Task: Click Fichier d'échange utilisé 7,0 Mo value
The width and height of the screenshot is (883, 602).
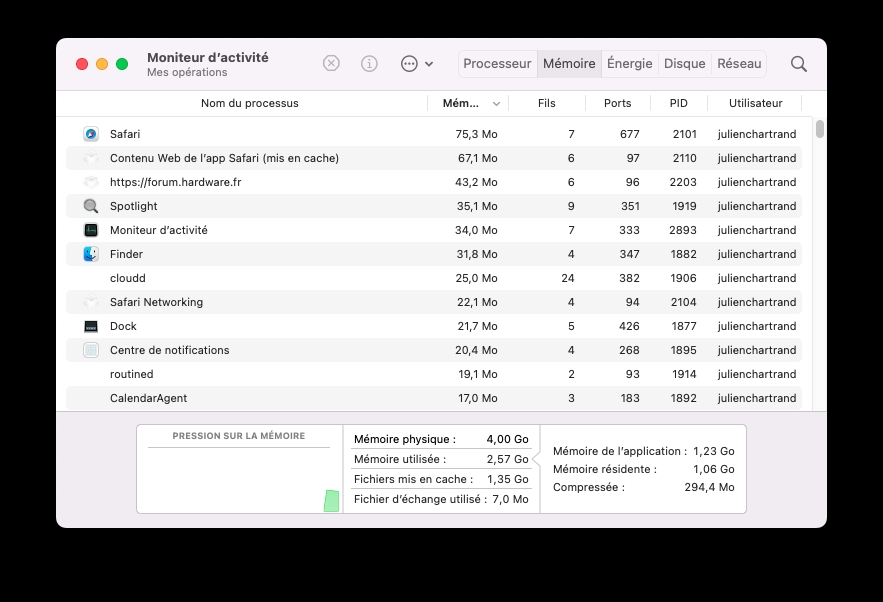Action: click(x=510, y=499)
